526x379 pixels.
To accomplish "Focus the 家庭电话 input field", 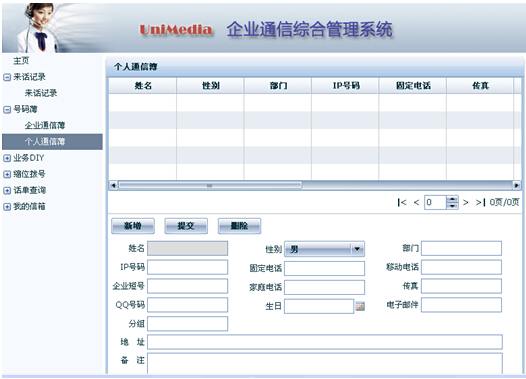I will point(324,287).
